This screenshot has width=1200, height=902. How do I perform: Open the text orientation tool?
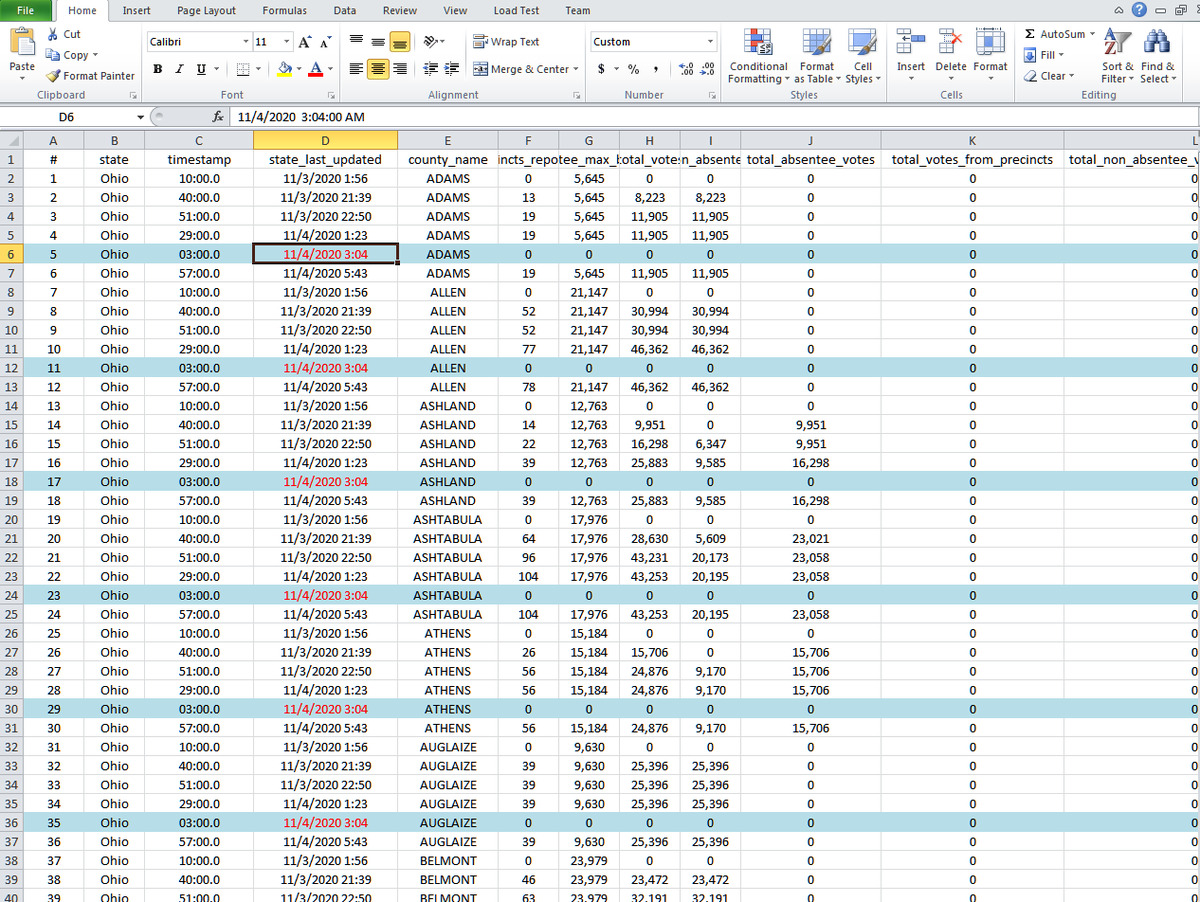coord(432,42)
